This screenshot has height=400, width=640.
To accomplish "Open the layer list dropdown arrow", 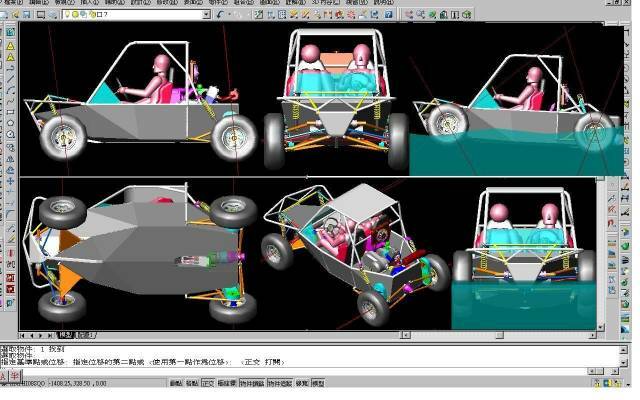I will 207,15.
